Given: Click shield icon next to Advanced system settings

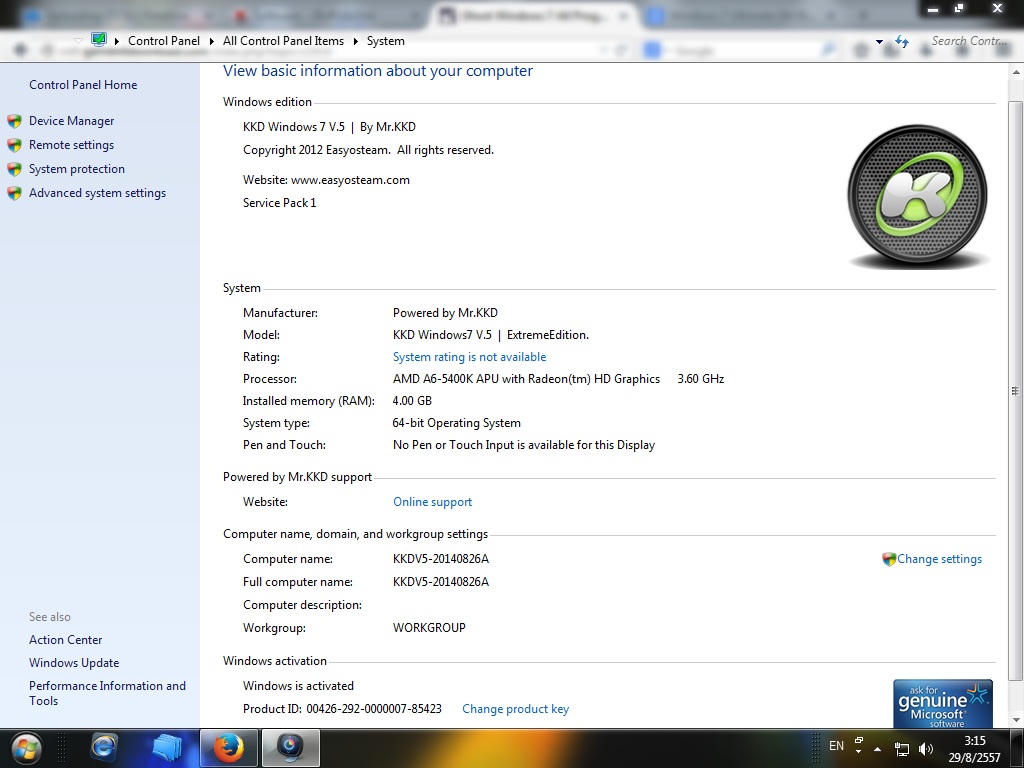Looking at the screenshot, I should point(14,193).
